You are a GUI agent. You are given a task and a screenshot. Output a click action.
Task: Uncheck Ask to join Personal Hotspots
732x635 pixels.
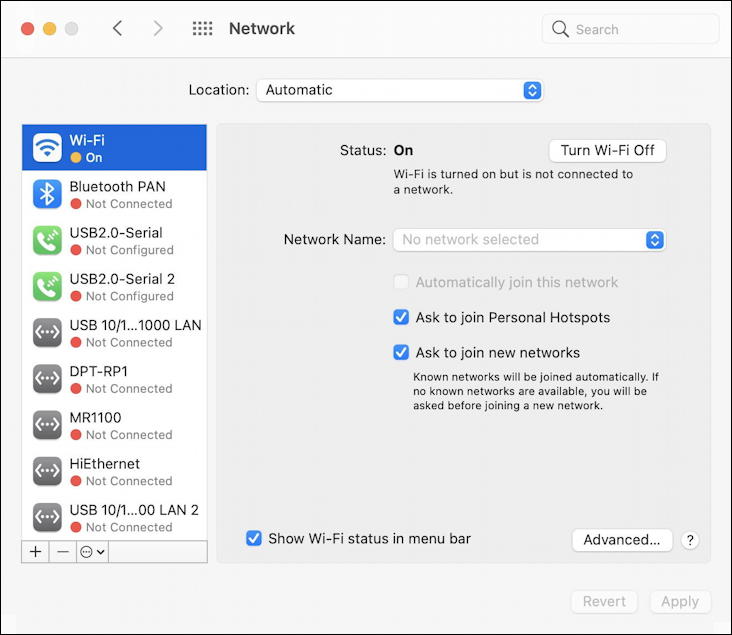pos(401,317)
